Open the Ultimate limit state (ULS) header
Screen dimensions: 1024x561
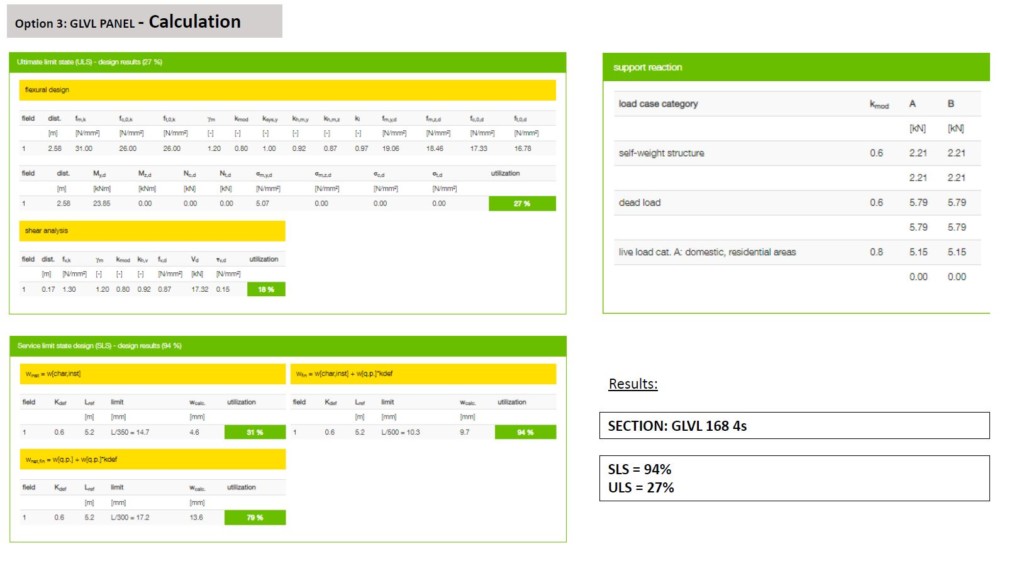click(x=287, y=62)
